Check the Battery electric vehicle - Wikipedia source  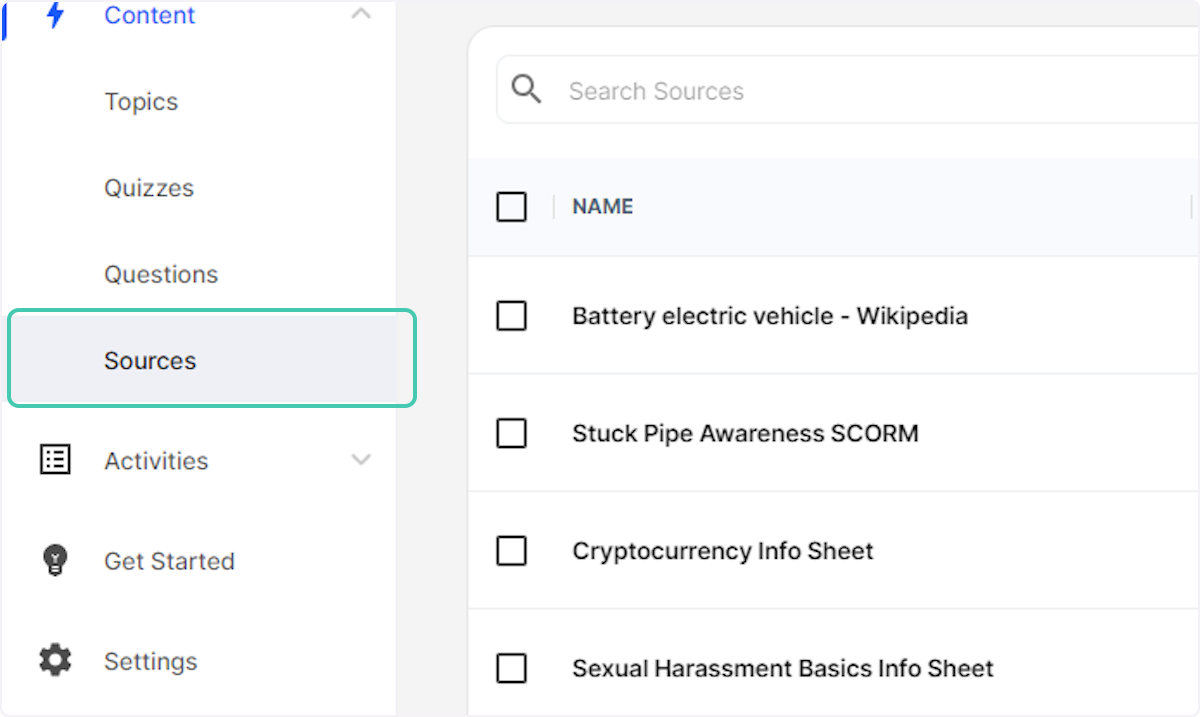(x=511, y=315)
